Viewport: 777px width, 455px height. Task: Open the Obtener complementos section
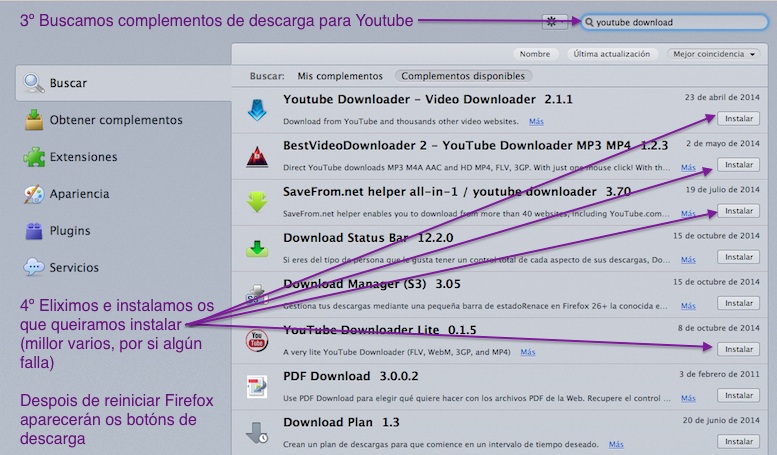coord(116,120)
